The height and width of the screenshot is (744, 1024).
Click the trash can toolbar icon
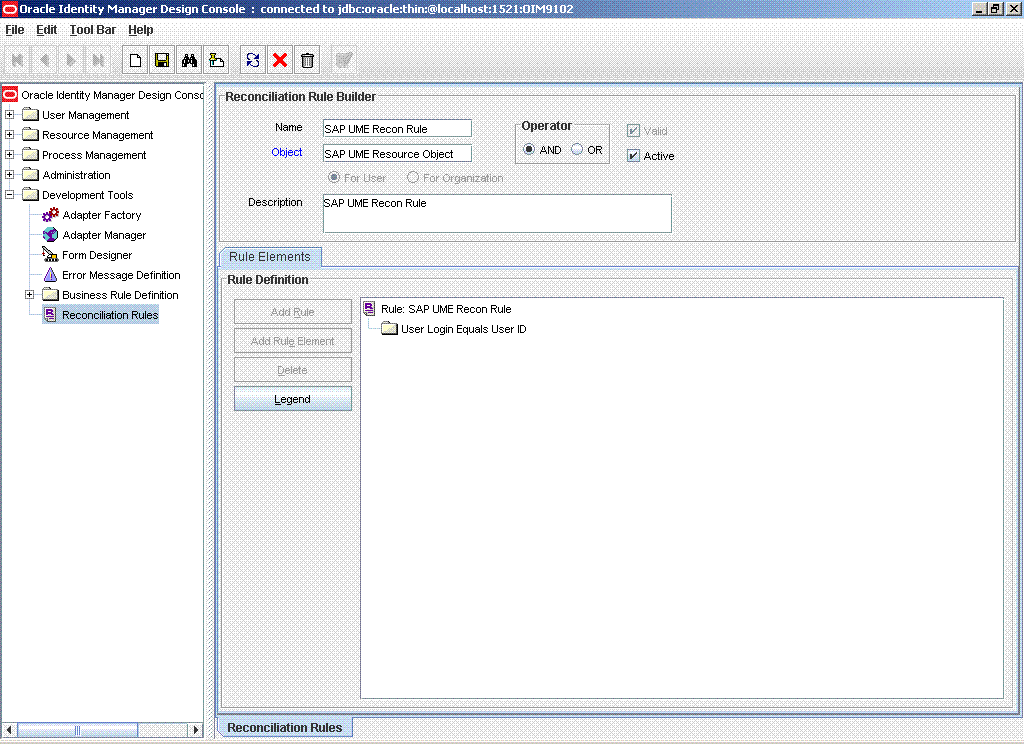(307, 60)
